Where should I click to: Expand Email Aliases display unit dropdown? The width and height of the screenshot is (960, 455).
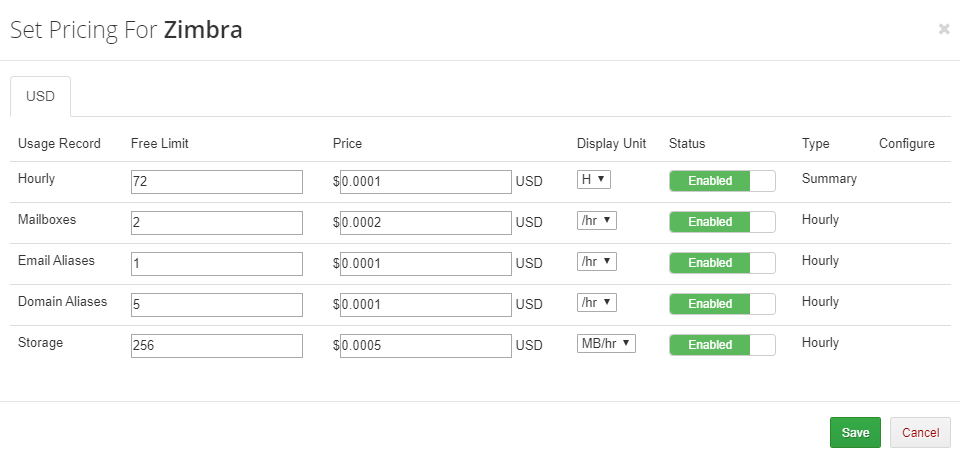pos(596,261)
